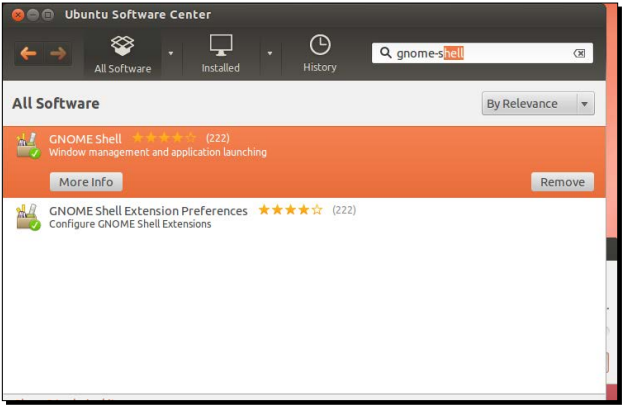
Task: Click the GNOME Shell Extension Preferences icon
Action: [28, 217]
